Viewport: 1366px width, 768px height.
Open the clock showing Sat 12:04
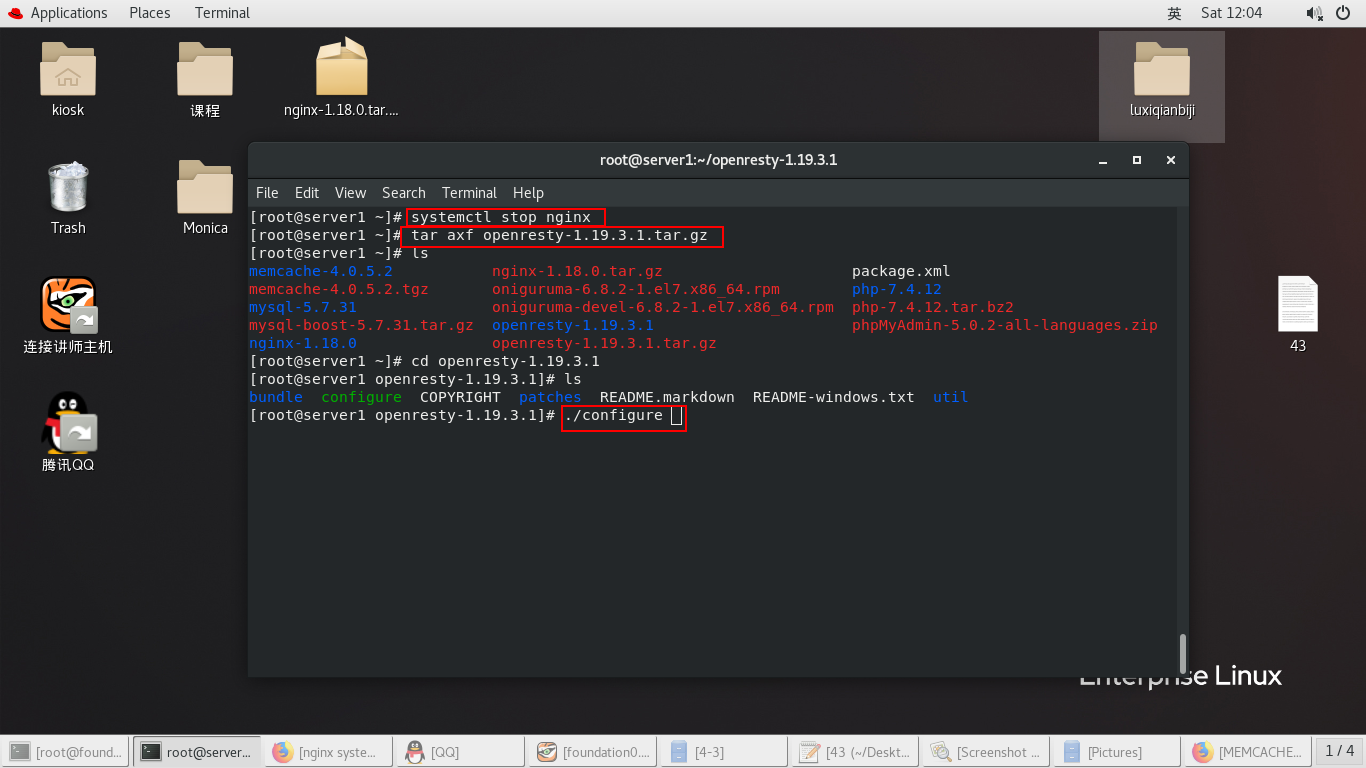pos(1231,13)
